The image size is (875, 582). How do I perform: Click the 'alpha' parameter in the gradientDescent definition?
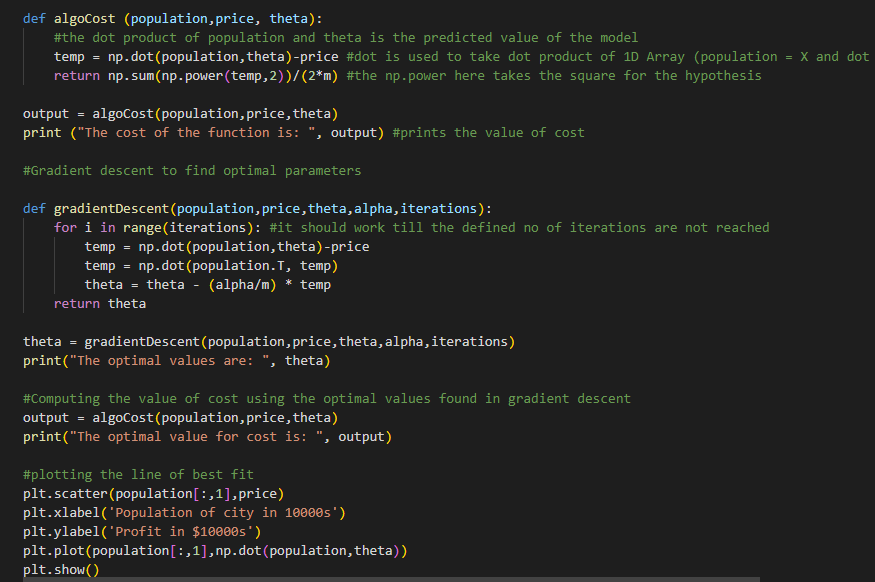373,209
